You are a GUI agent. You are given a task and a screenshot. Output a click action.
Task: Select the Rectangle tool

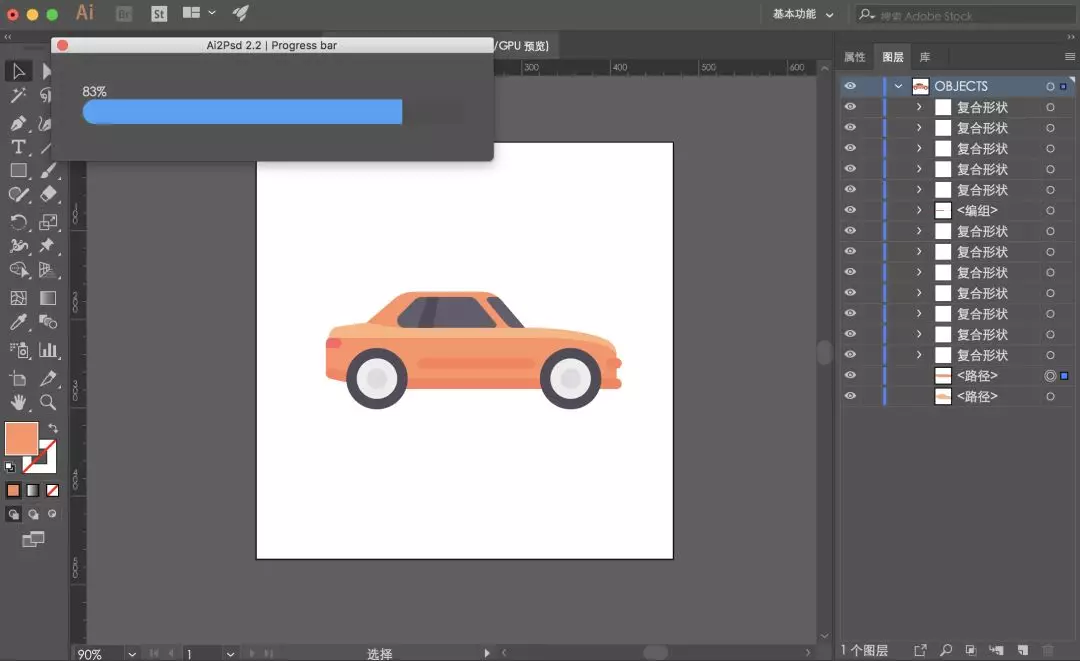point(19,171)
